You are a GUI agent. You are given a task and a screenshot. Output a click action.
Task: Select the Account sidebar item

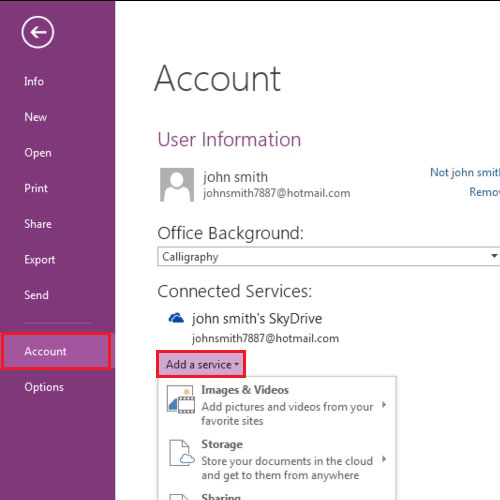(x=56, y=351)
